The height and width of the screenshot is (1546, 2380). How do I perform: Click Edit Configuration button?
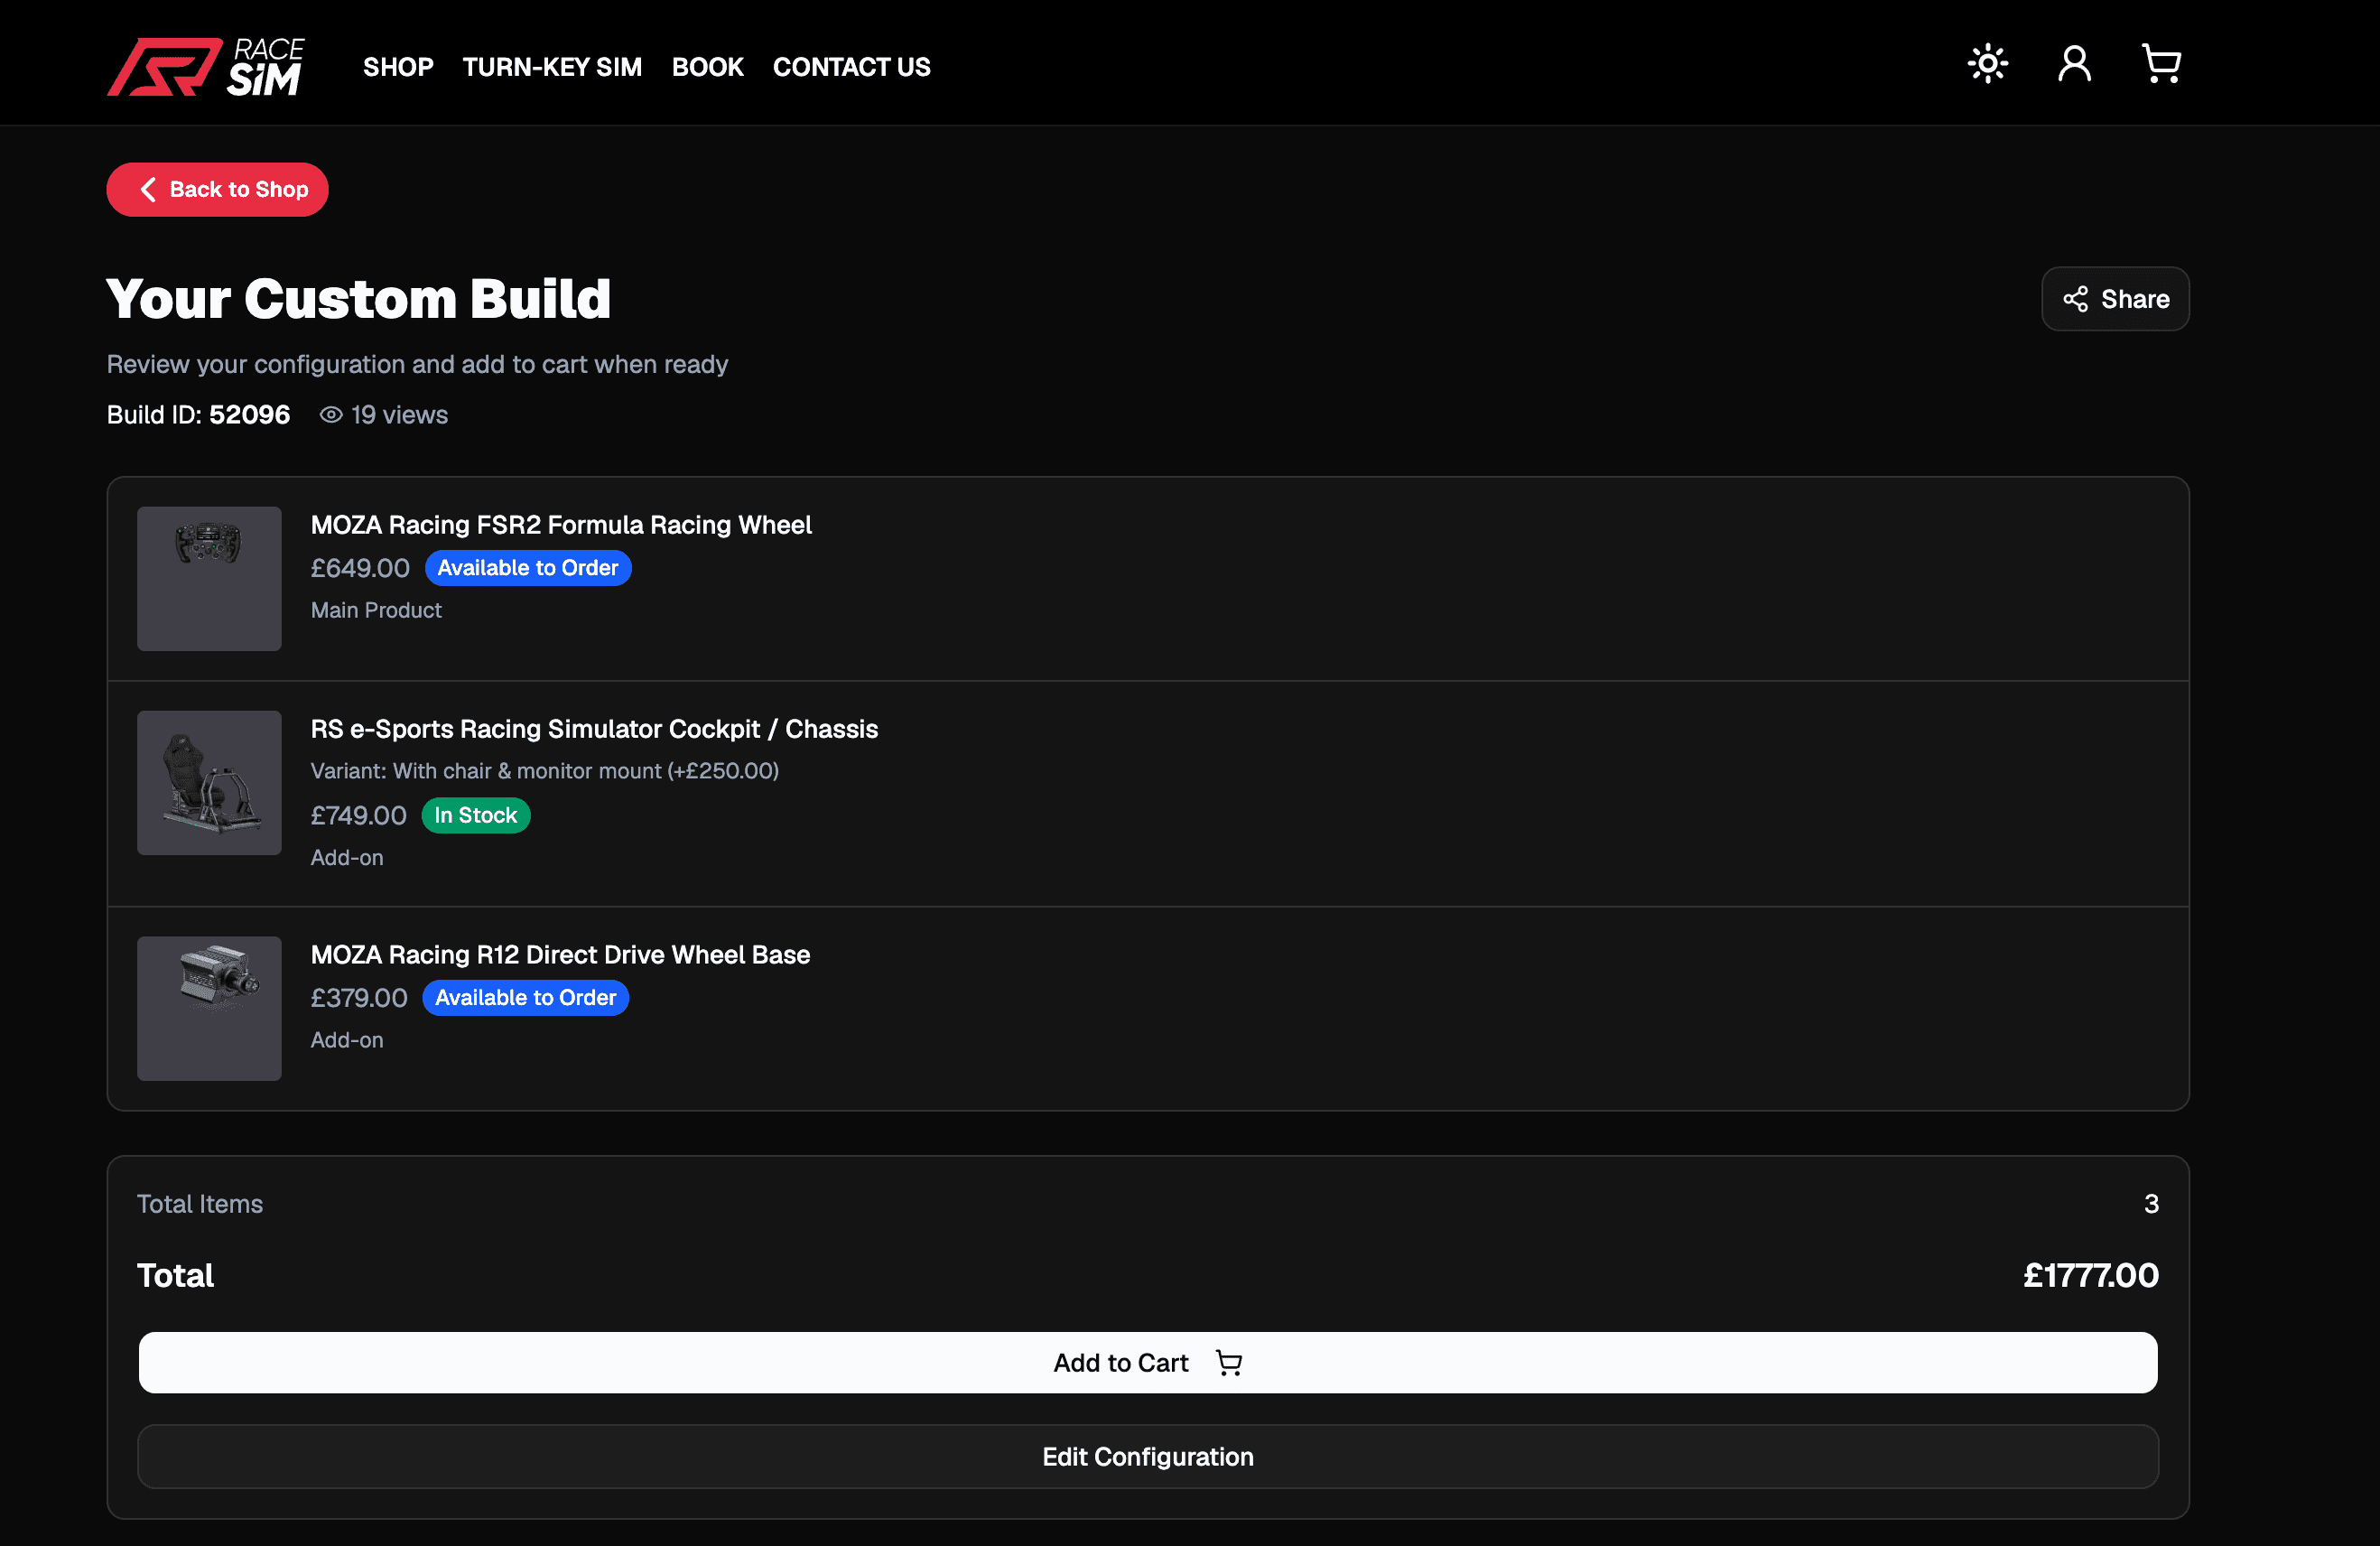(x=1148, y=1457)
